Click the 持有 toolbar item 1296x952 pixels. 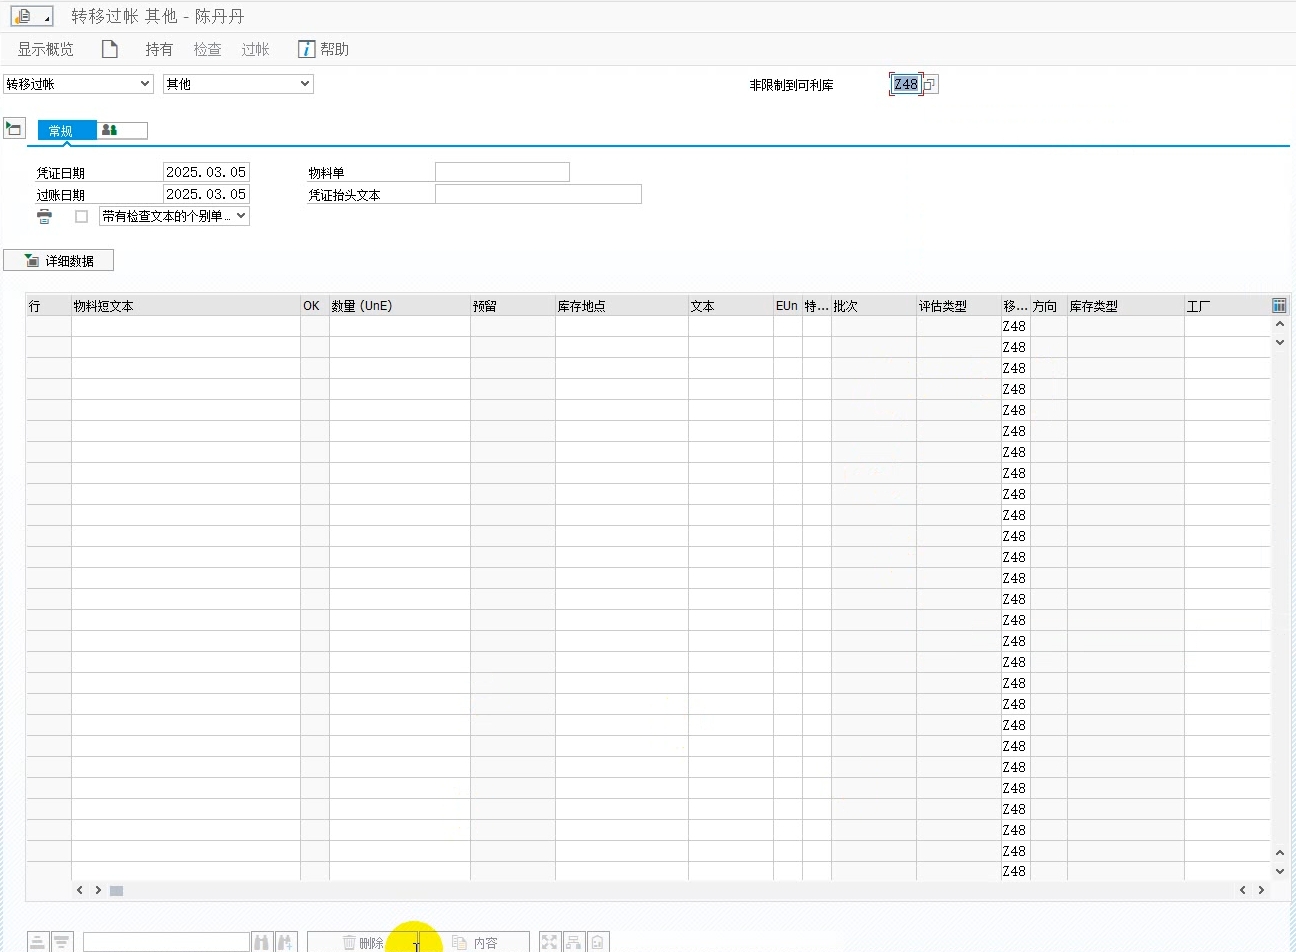point(159,49)
